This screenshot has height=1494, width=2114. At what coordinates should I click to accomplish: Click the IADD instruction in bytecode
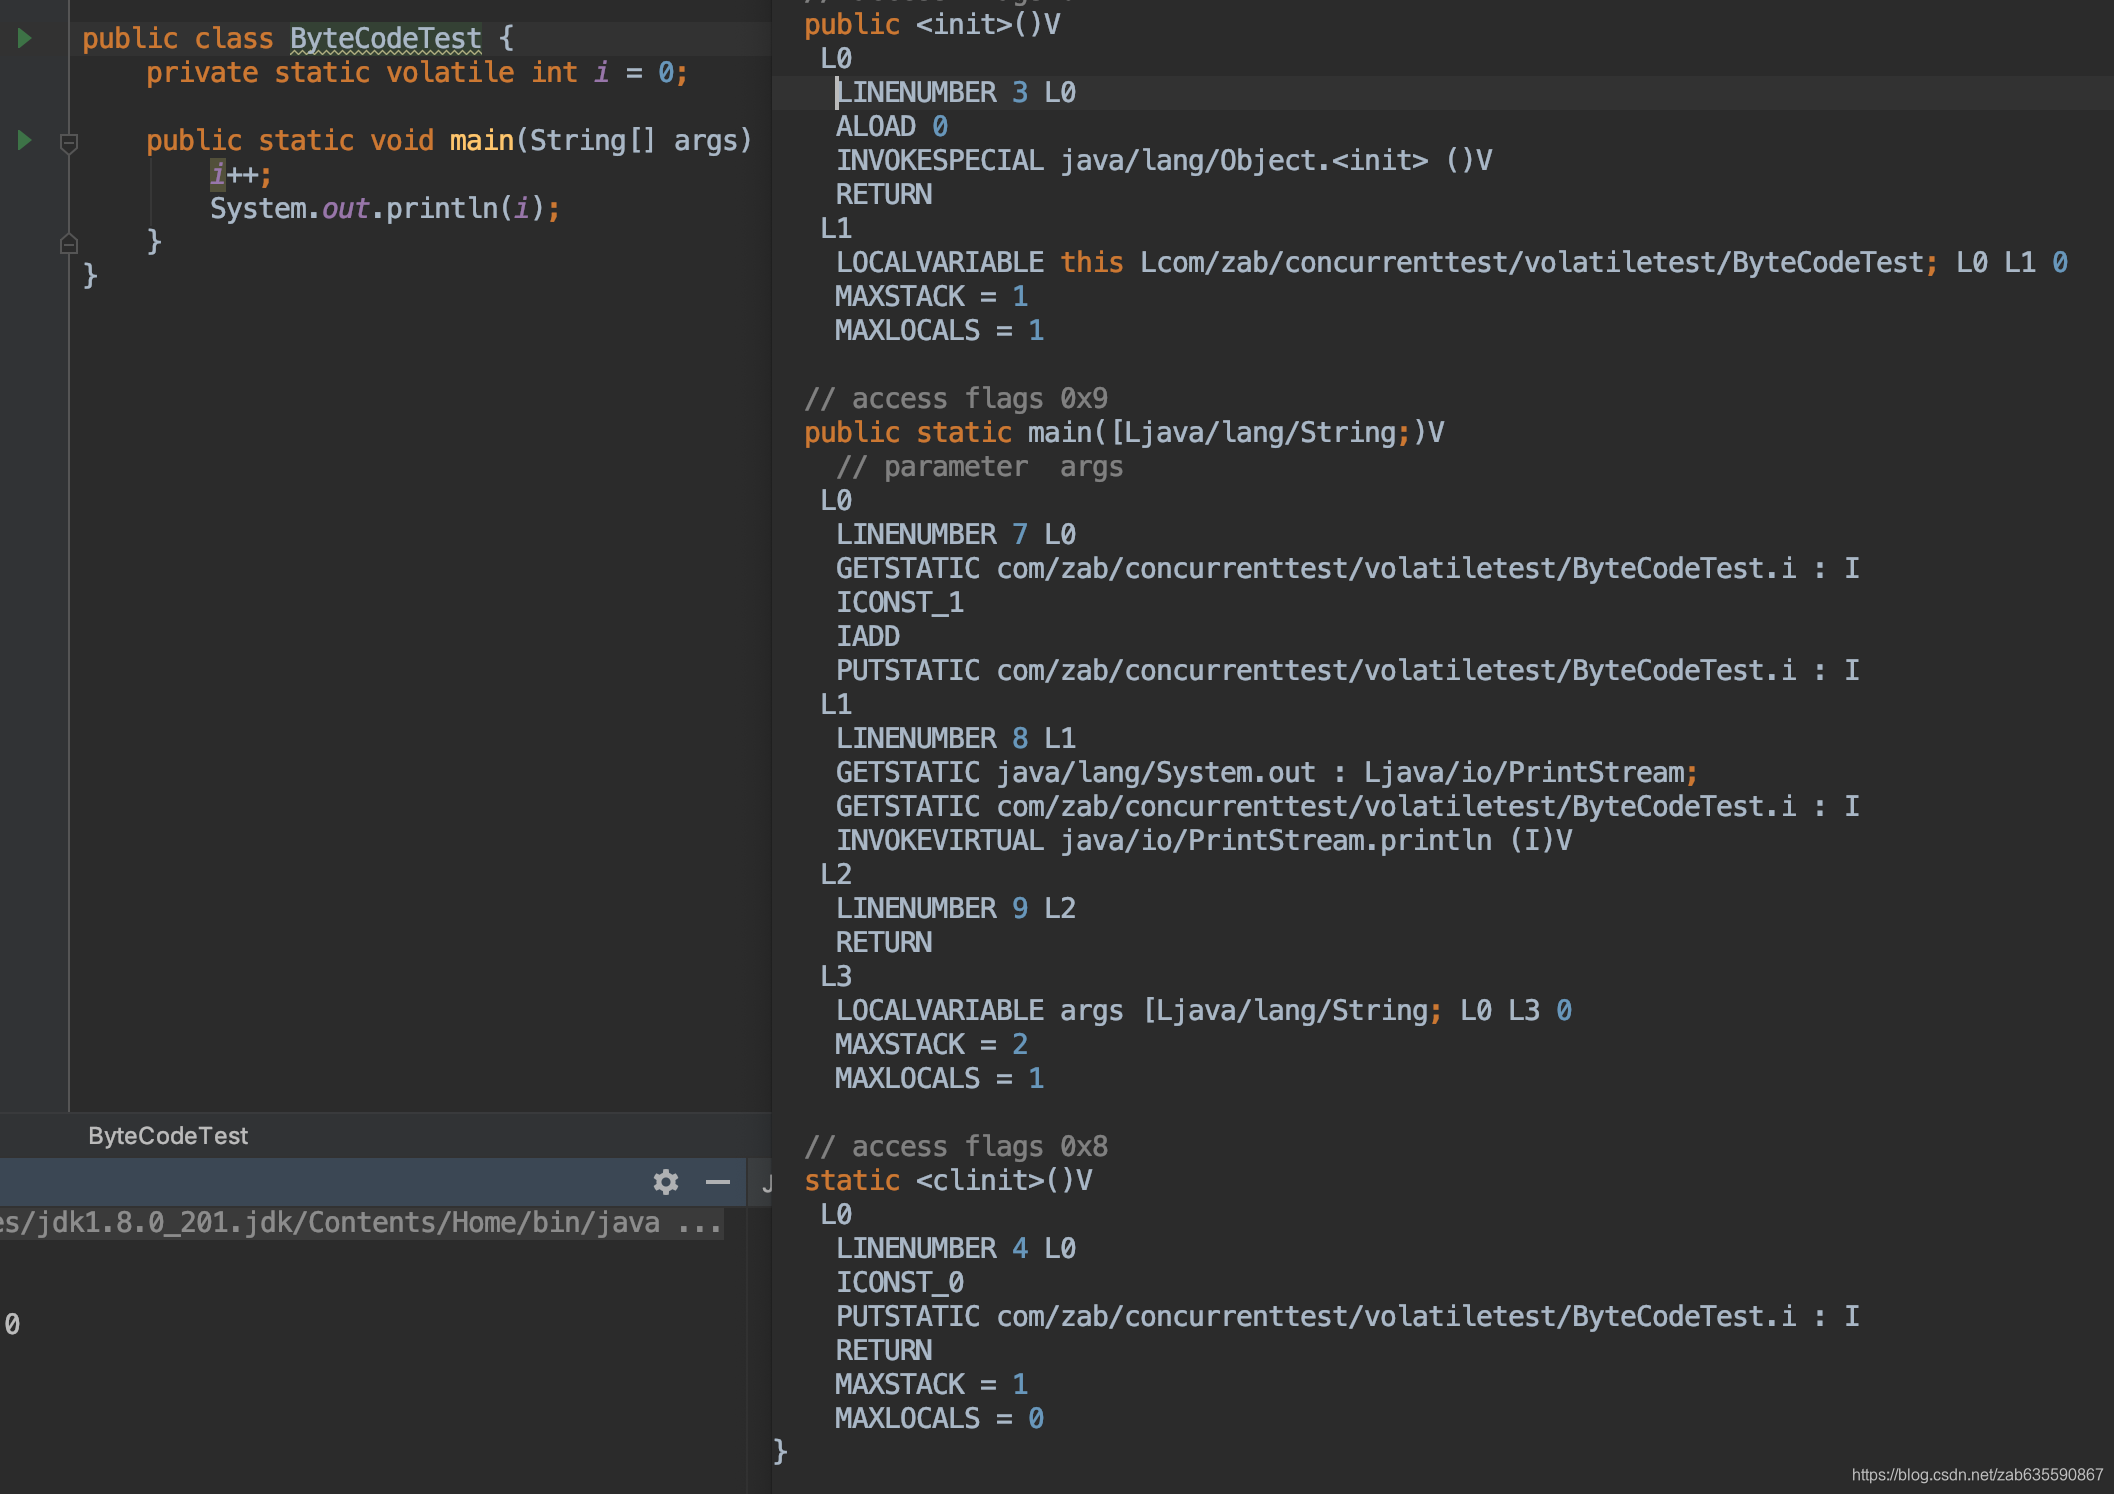(x=867, y=636)
